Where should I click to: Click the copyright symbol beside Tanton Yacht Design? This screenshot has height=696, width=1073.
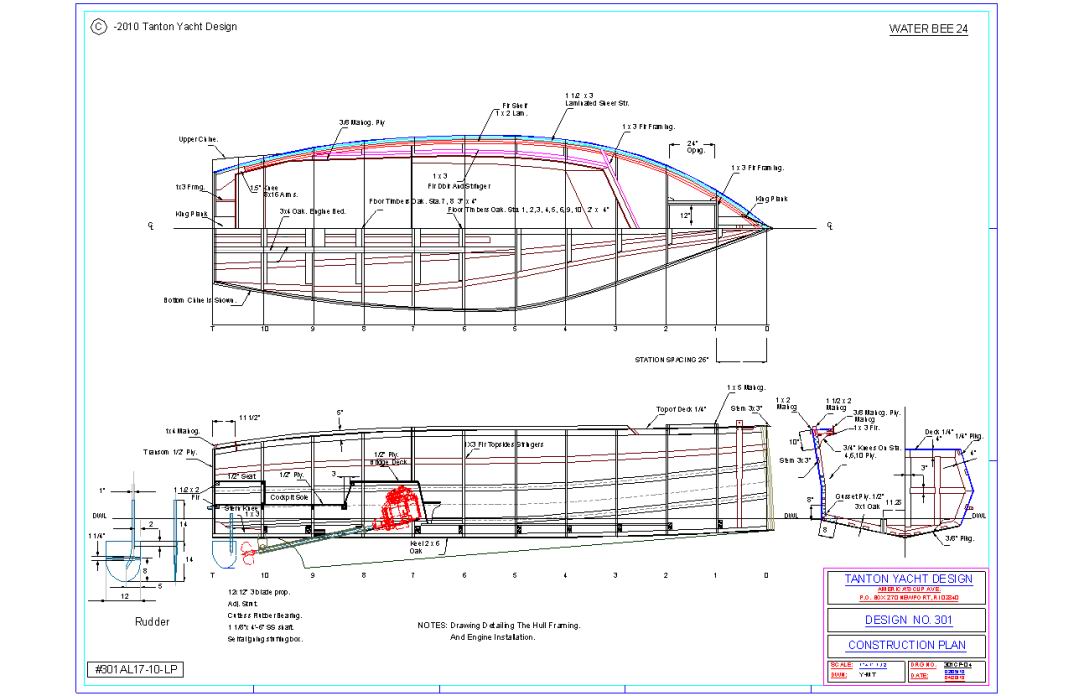pyautogui.click(x=98, y=27)
